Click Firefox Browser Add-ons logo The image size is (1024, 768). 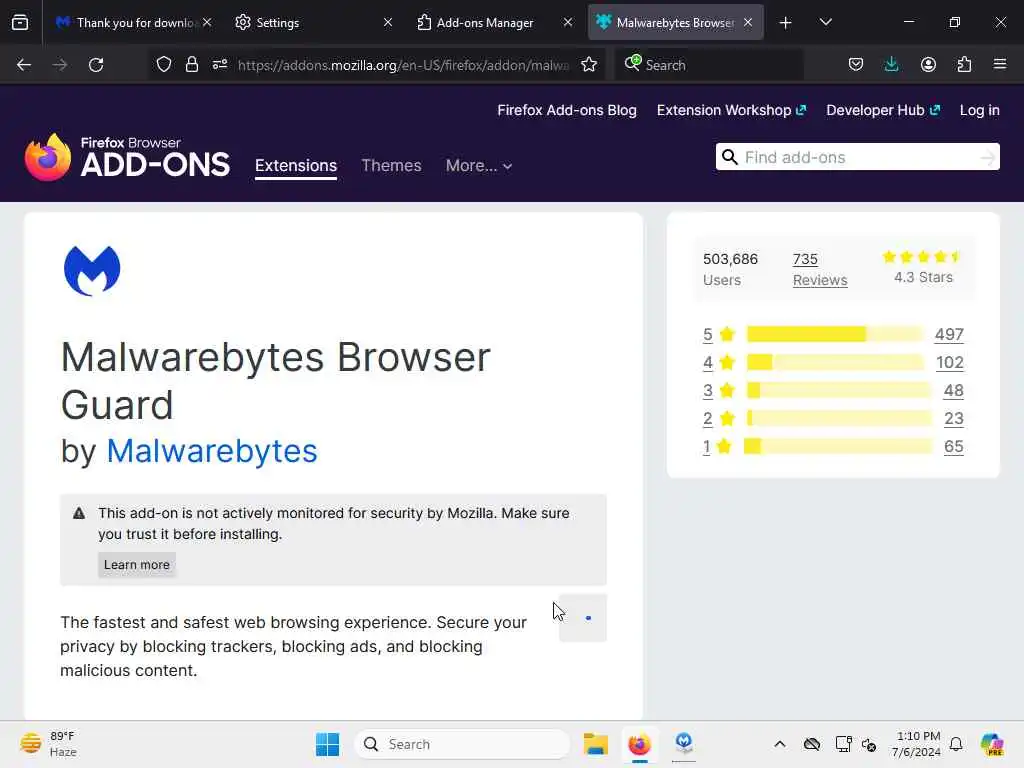127,157
